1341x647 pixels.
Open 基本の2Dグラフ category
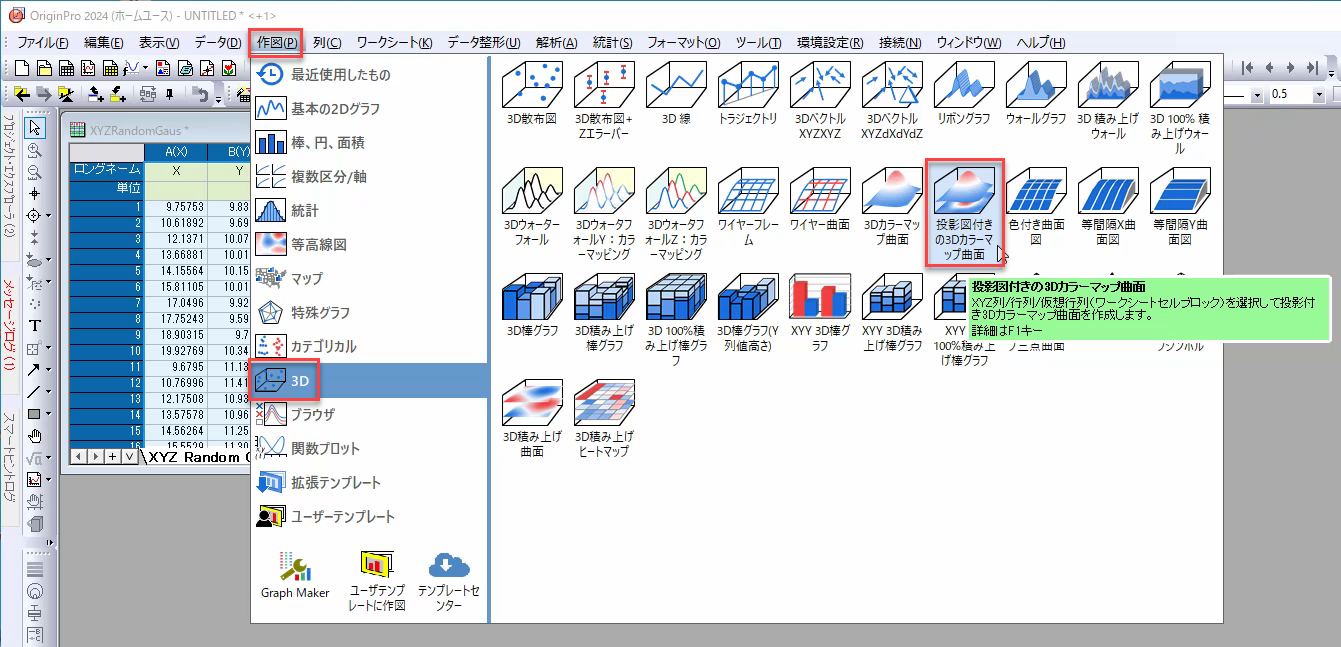point(369,108)
